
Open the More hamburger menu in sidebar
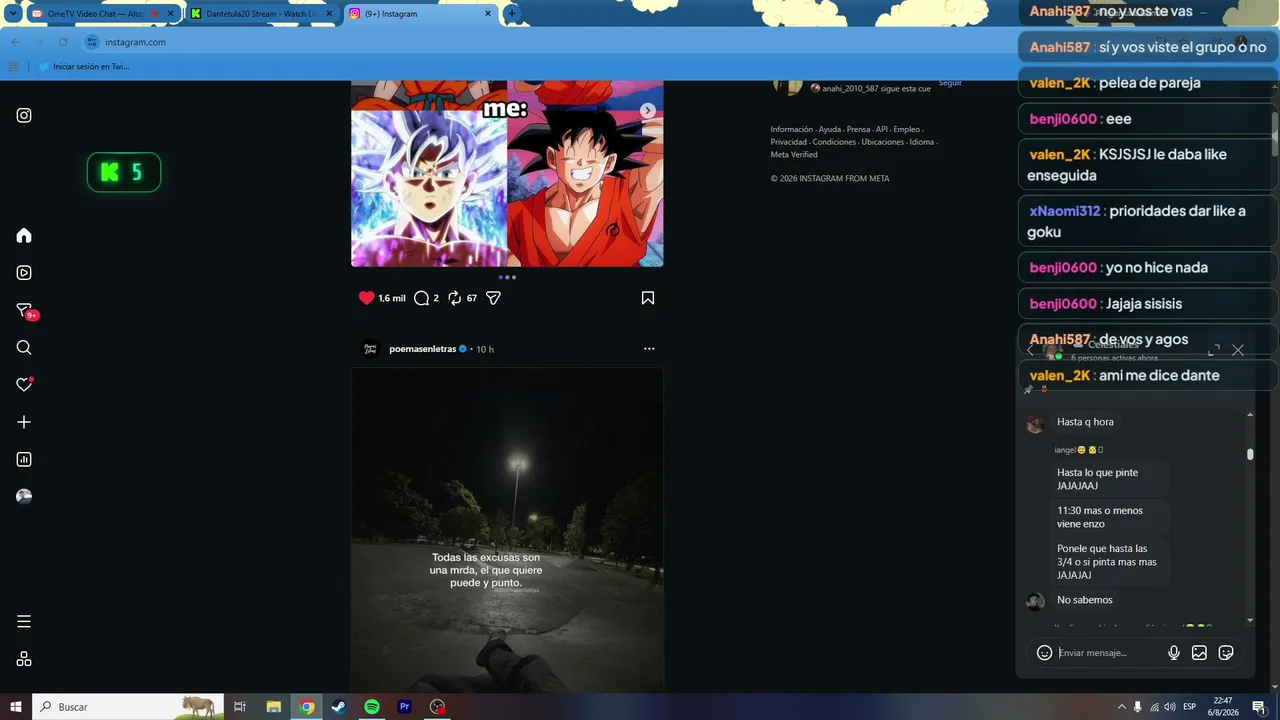tap(24, 621)
